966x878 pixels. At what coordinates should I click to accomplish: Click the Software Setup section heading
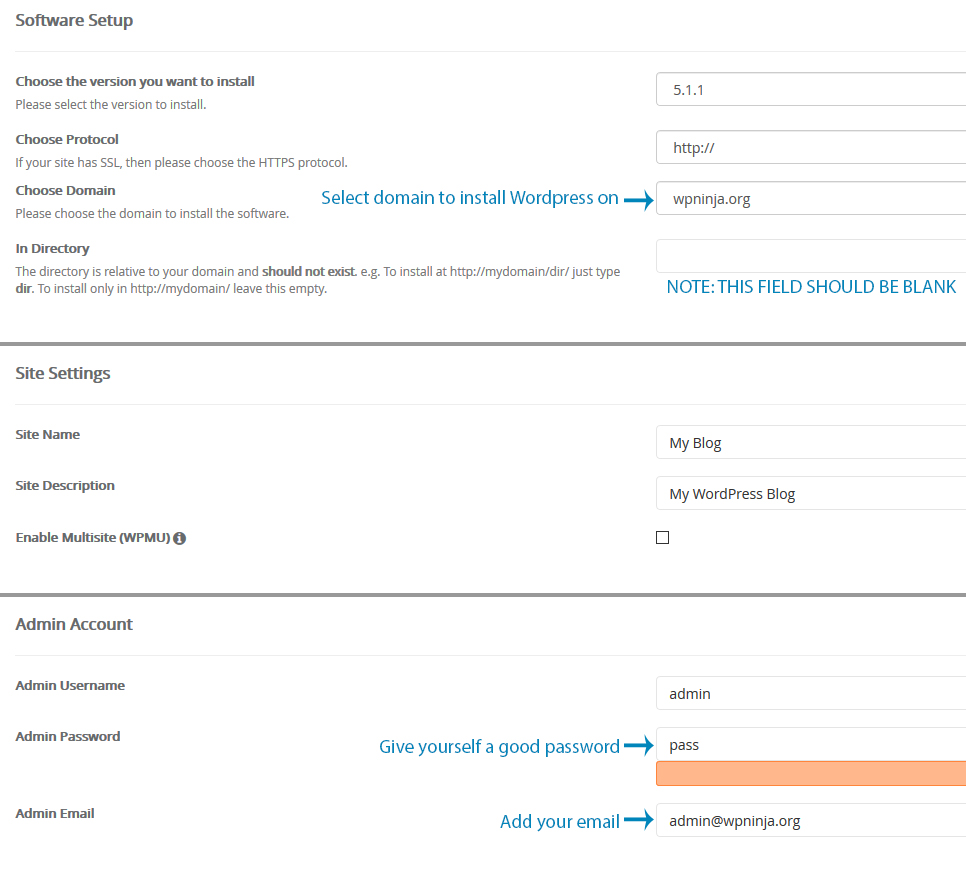74,20
